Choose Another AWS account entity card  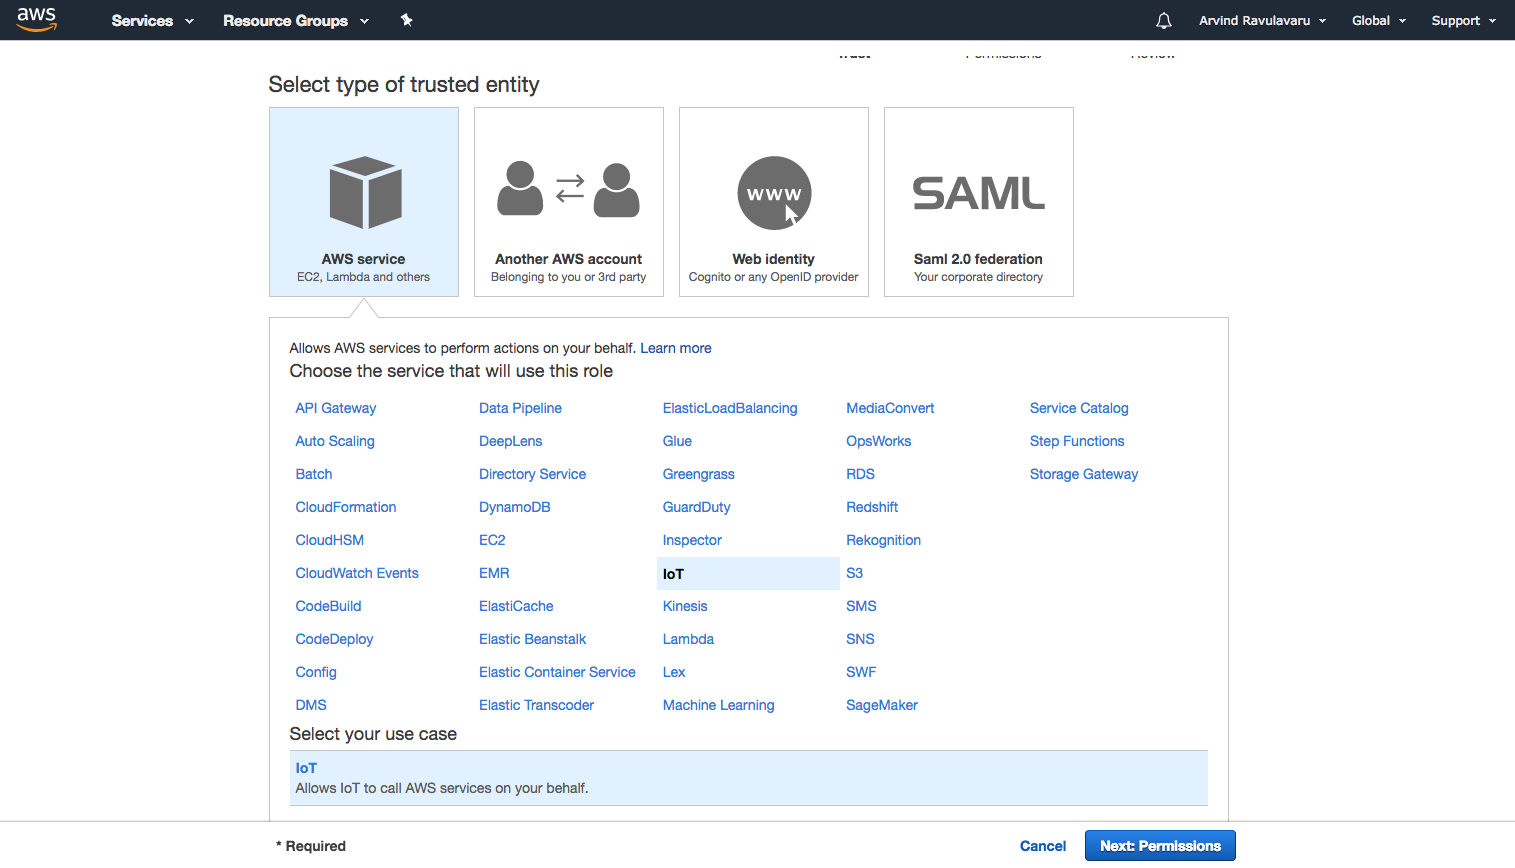(x=569, y=202)
